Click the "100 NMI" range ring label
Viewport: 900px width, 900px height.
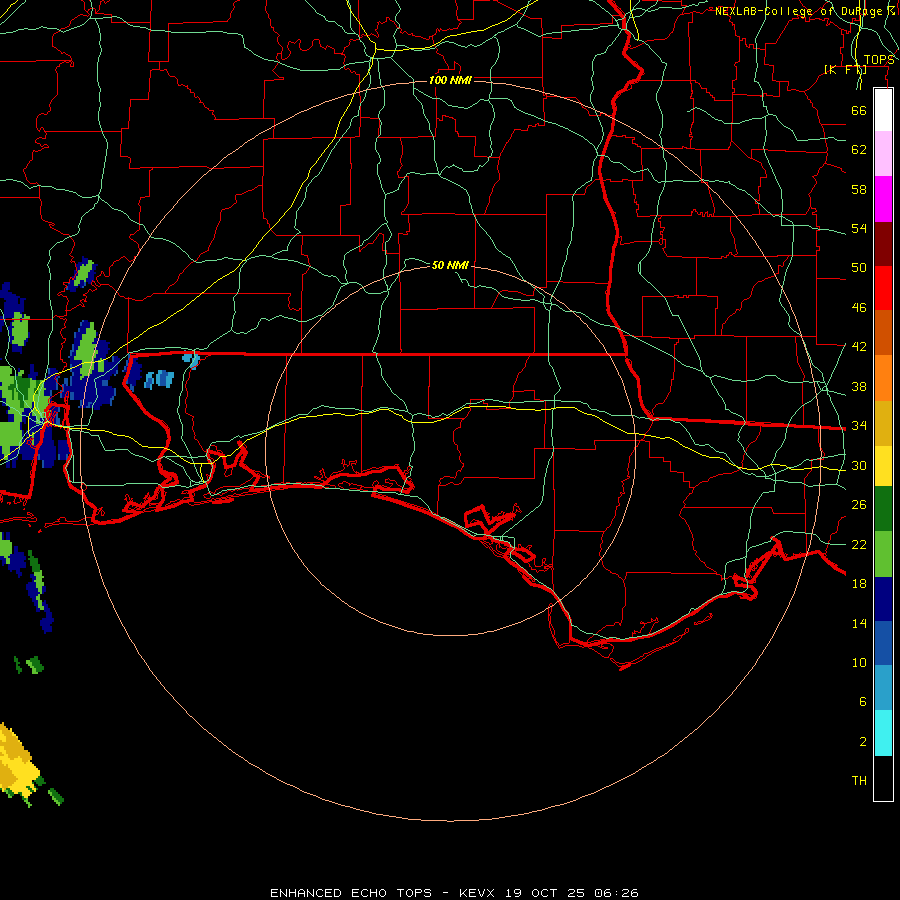pos(450,80)
